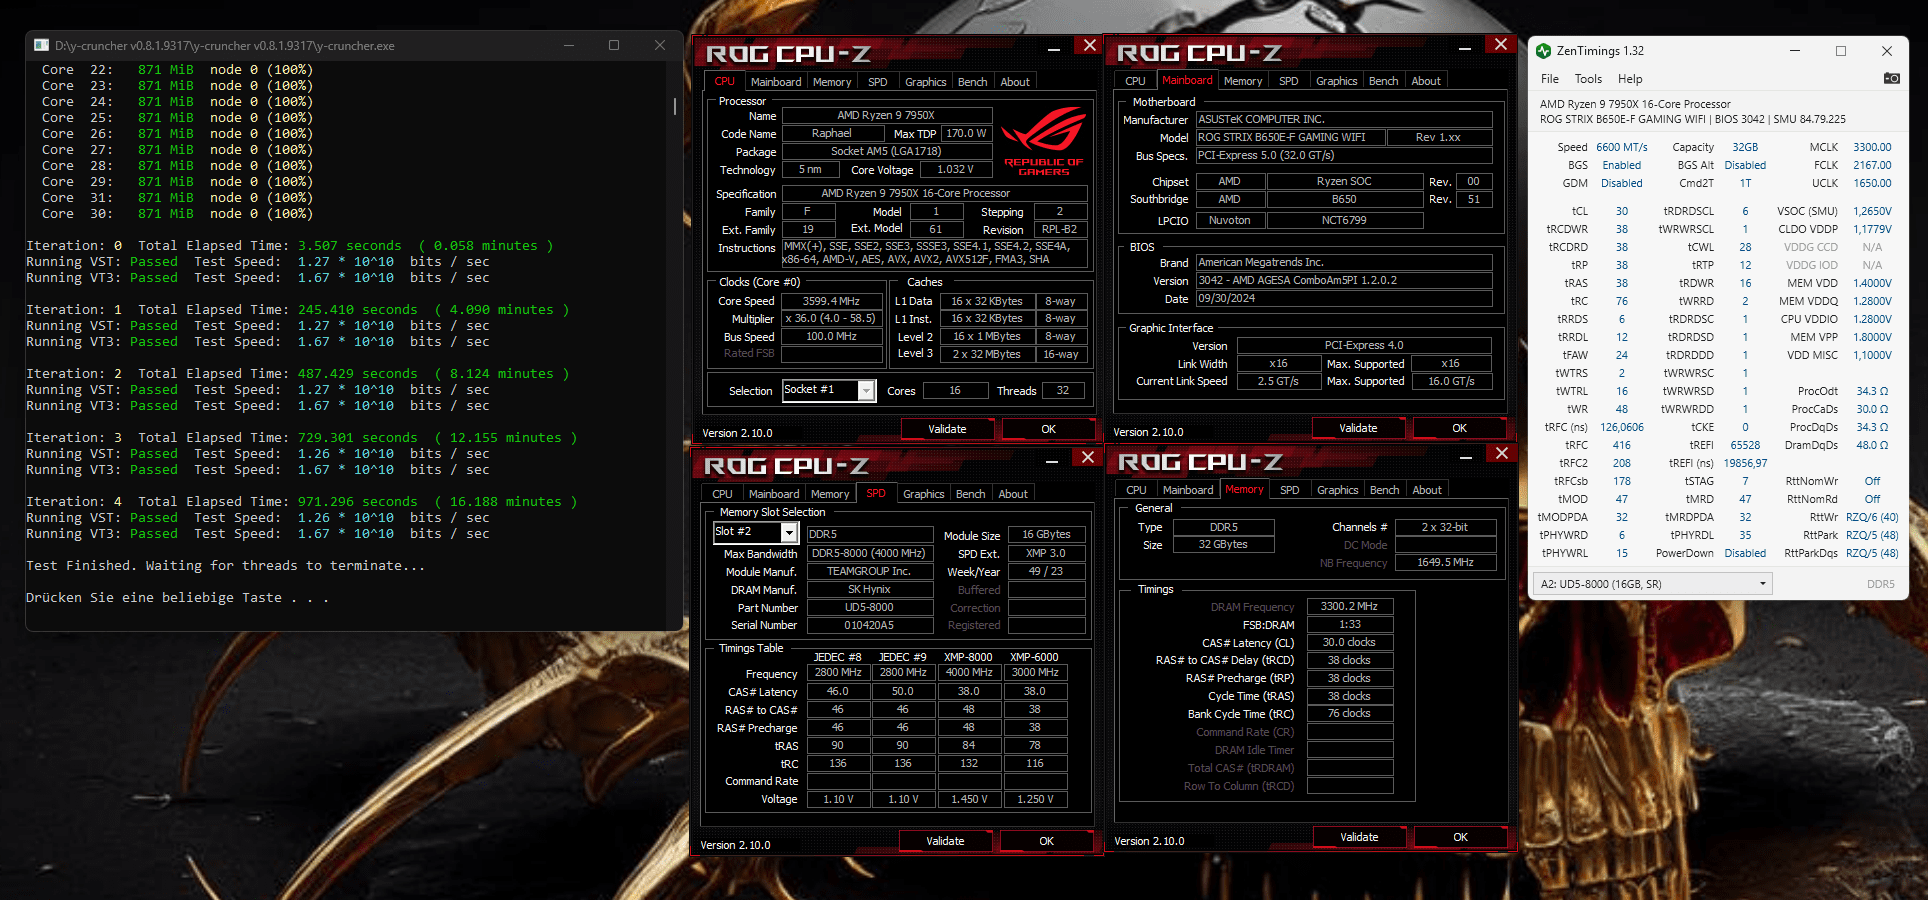The image size is (1928, 900).
Task: Choose CPU tab in CPU-Z memory timings window
Action: click(x=1136, y=490)
